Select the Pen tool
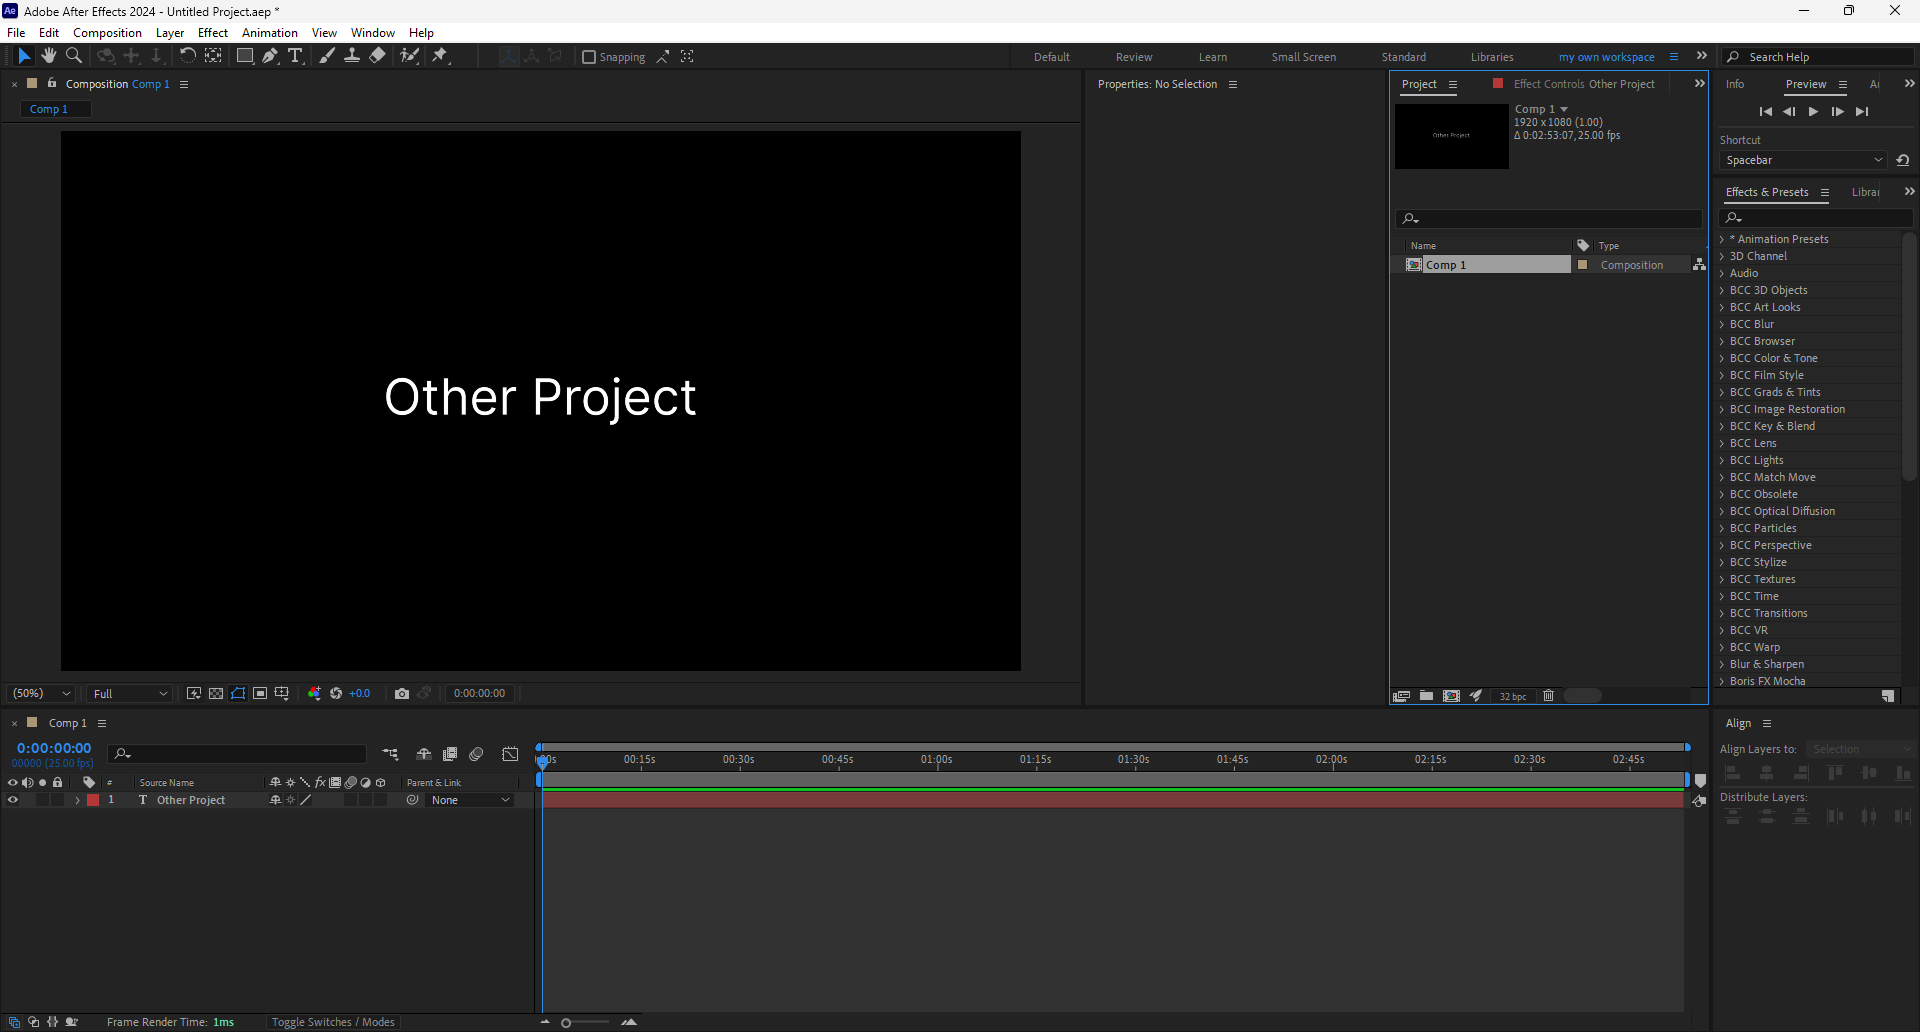 click(x=270, y=56)
